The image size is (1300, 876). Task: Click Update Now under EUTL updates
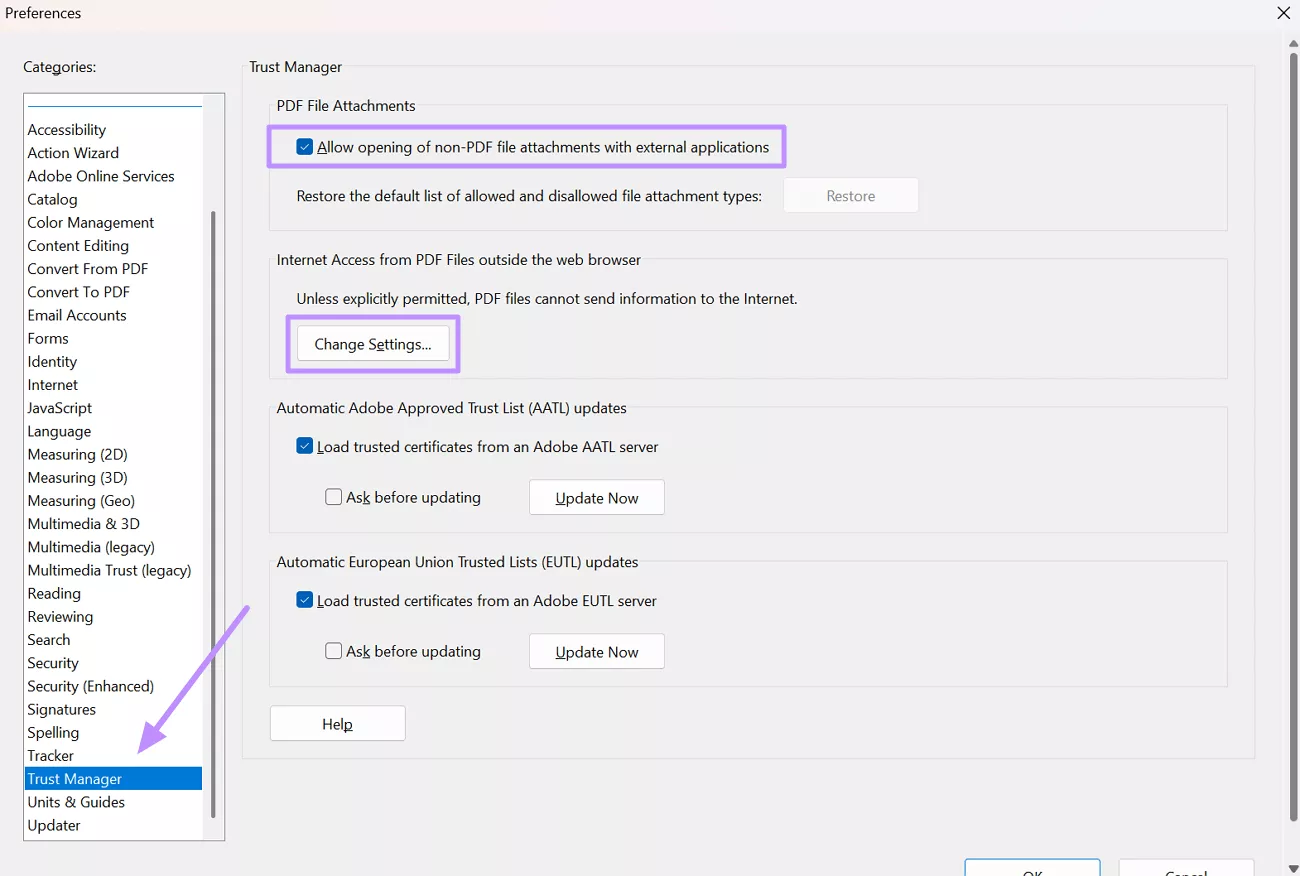point(596,651)
